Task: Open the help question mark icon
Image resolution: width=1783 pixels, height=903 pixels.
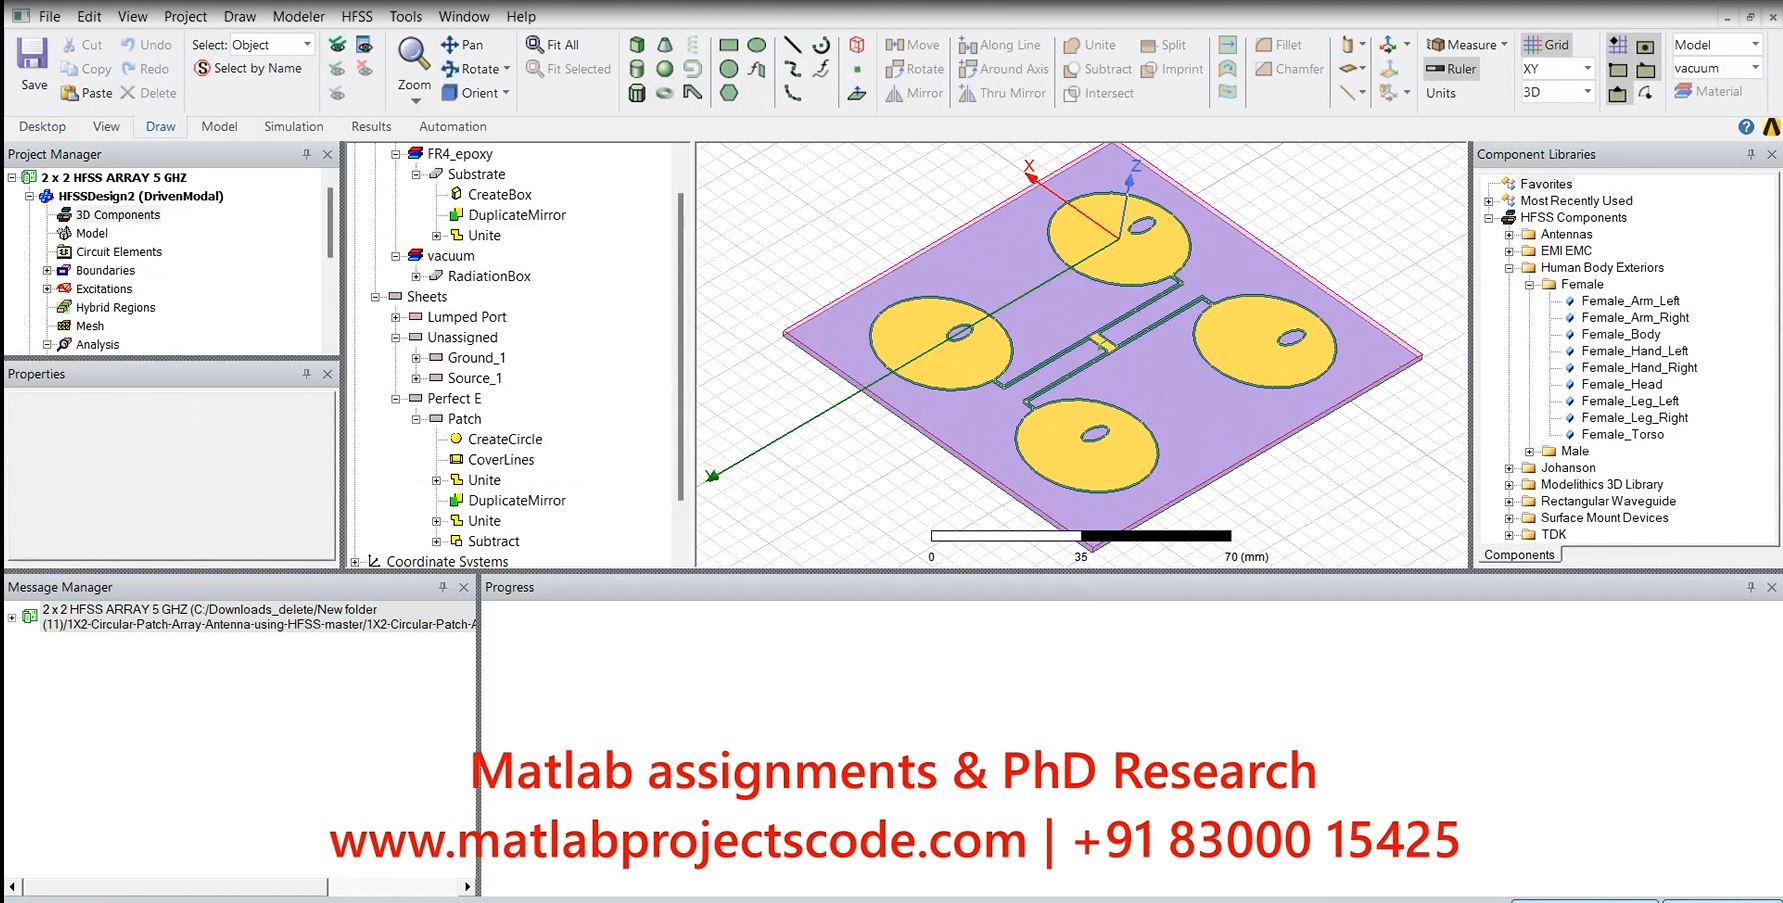Action: click(1746, 127)
